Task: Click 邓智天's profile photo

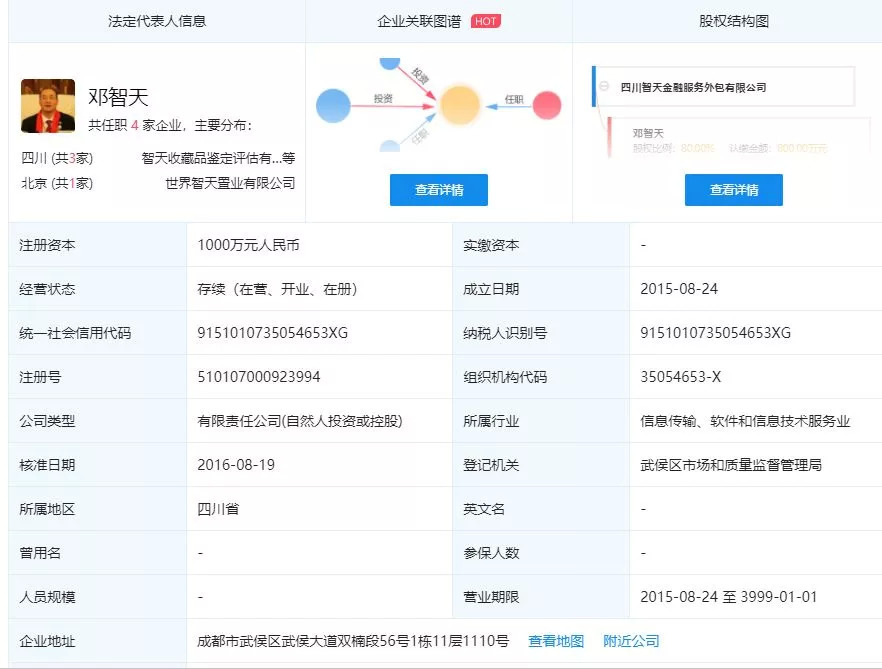Action: click(48, 106)
